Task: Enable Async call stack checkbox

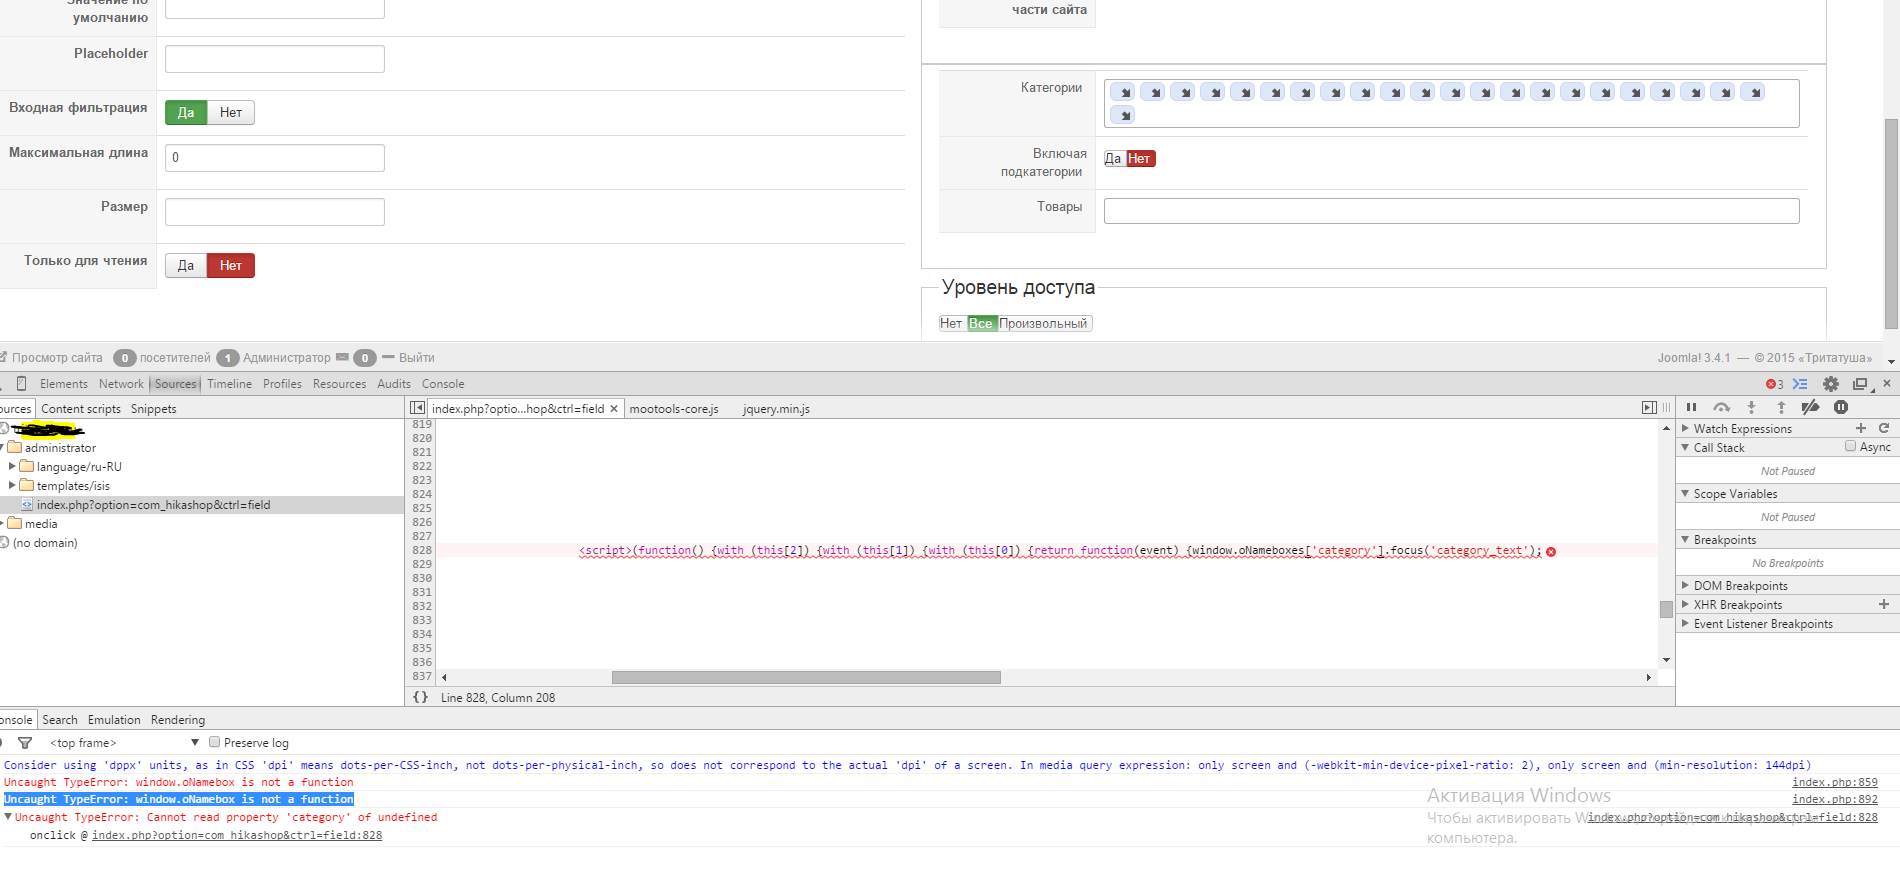Action: (x=1850, y=446)
